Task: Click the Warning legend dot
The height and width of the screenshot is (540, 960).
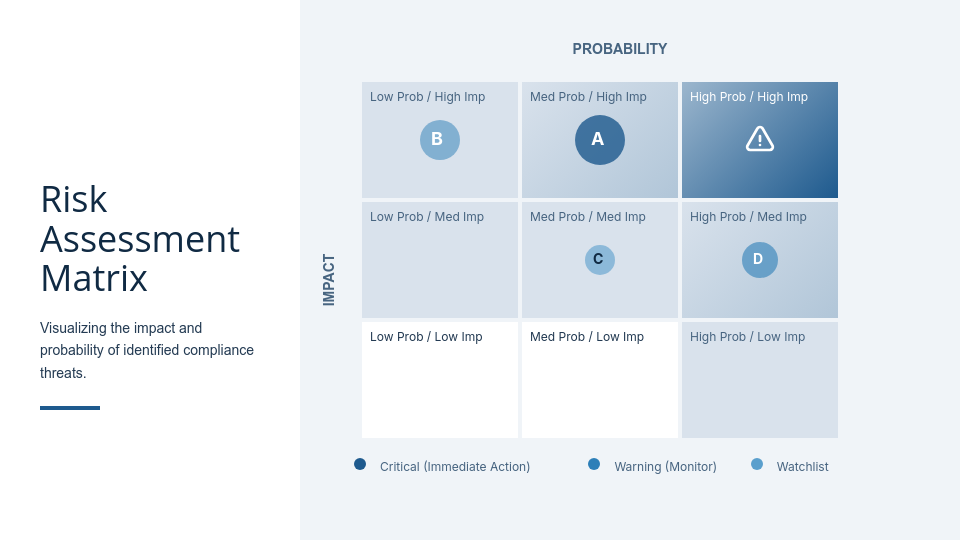Action: point(594,464)
